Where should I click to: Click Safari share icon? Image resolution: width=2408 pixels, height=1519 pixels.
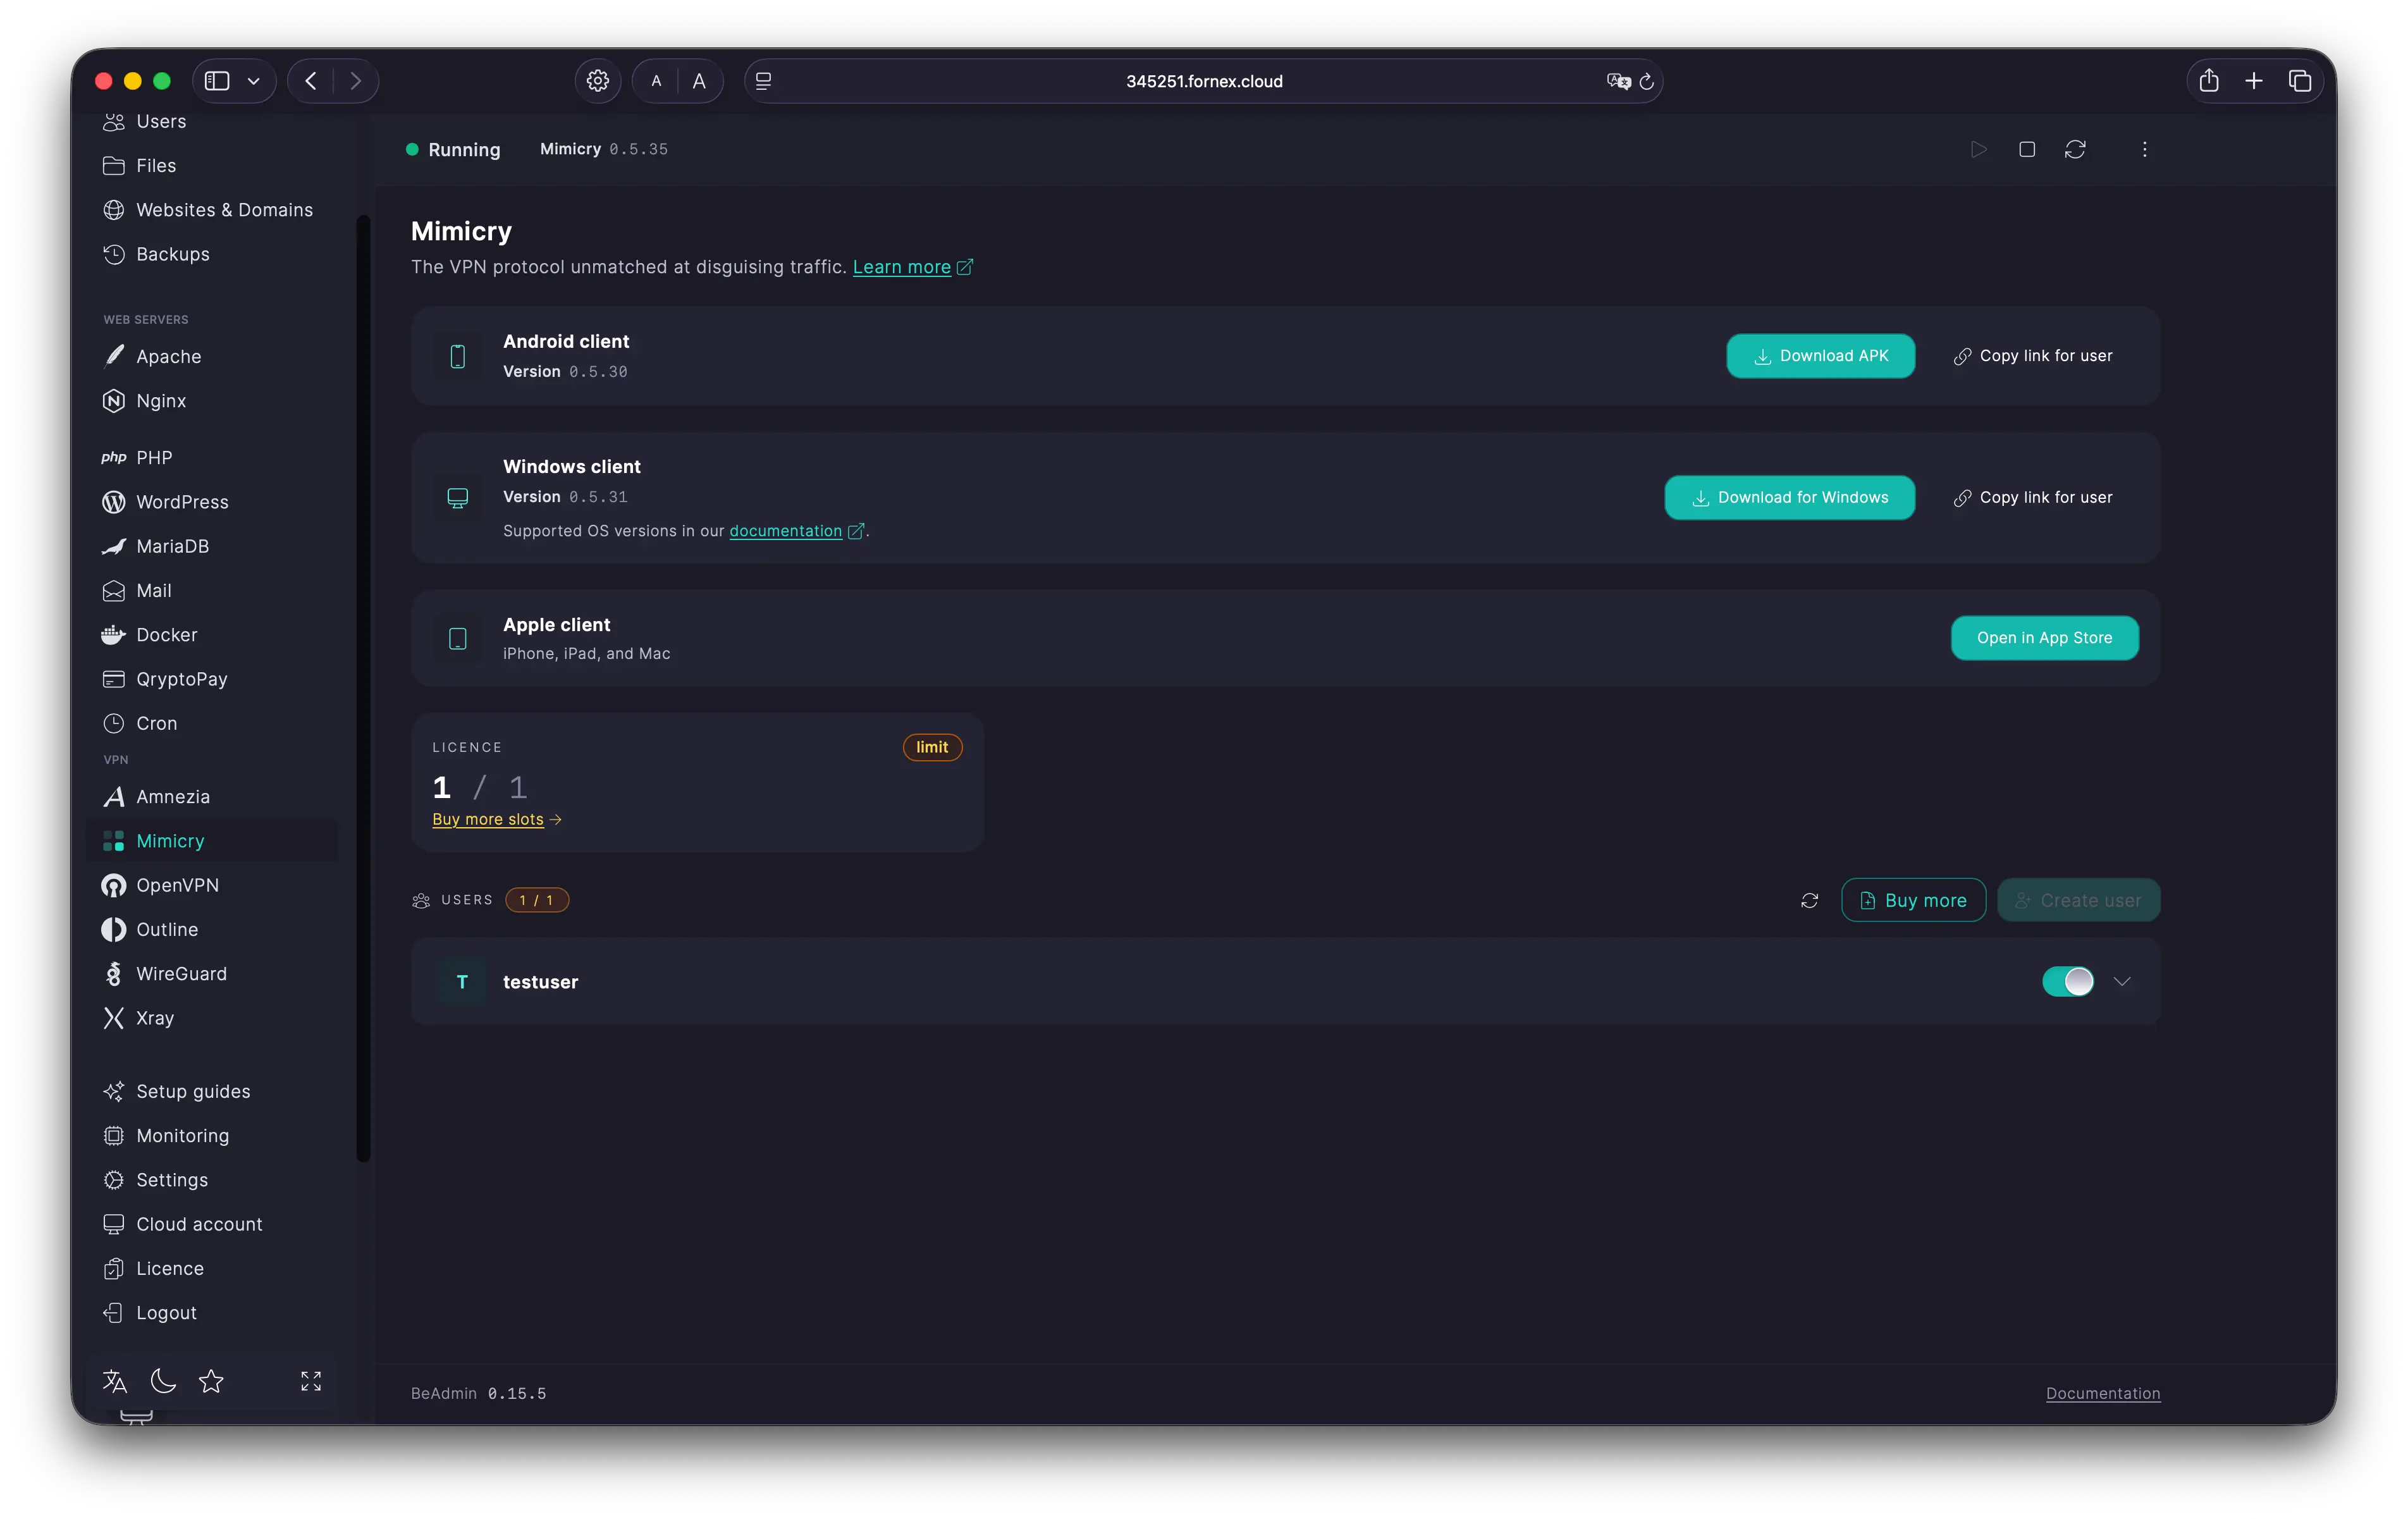click(2209, 81)
